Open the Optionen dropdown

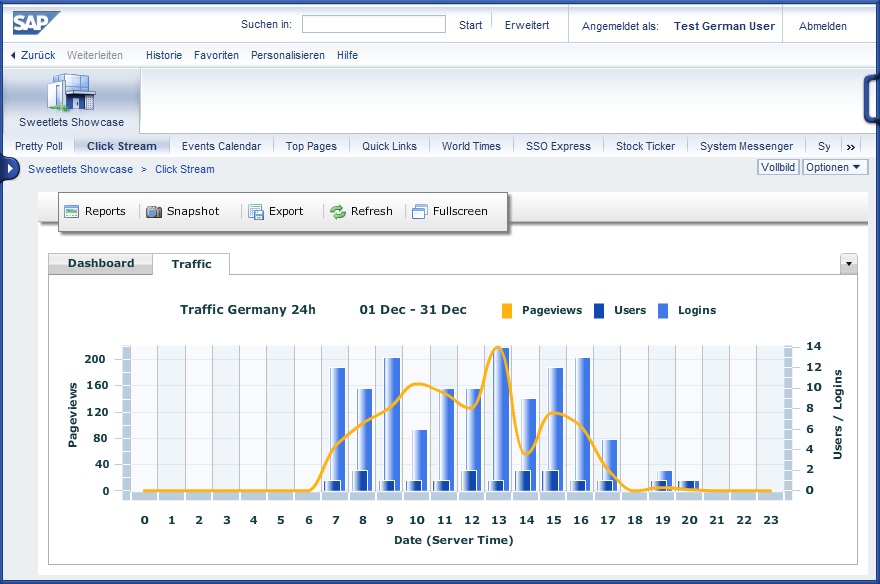click(835, 167)
